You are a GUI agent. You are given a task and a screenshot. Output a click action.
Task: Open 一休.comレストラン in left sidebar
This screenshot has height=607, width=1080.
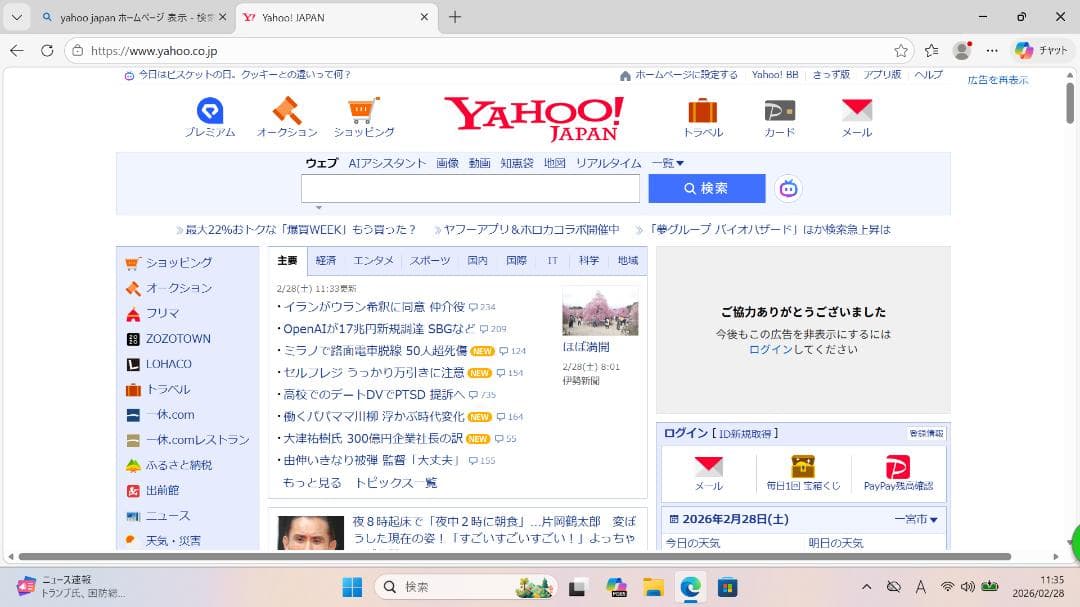(x=197, y=440)
